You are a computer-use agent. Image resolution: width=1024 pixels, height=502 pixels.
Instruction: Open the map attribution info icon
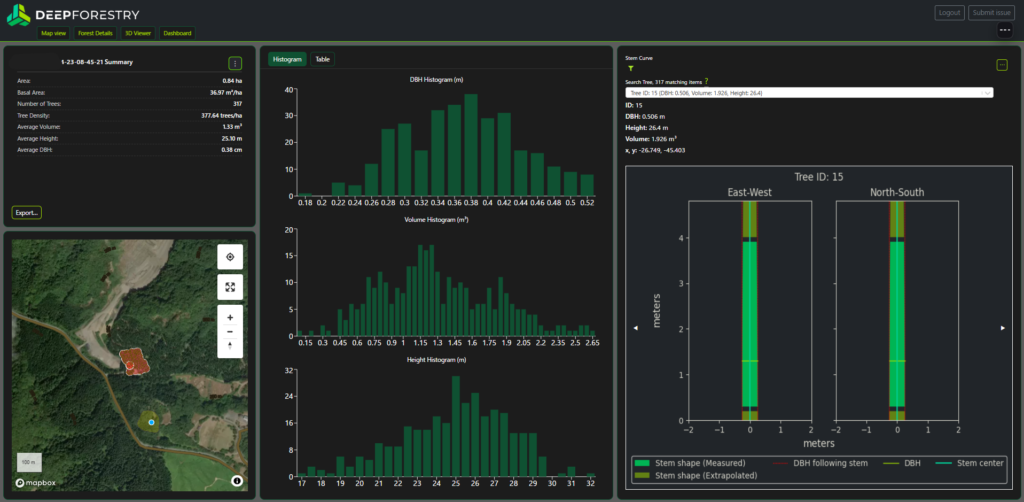coord(236,481)
